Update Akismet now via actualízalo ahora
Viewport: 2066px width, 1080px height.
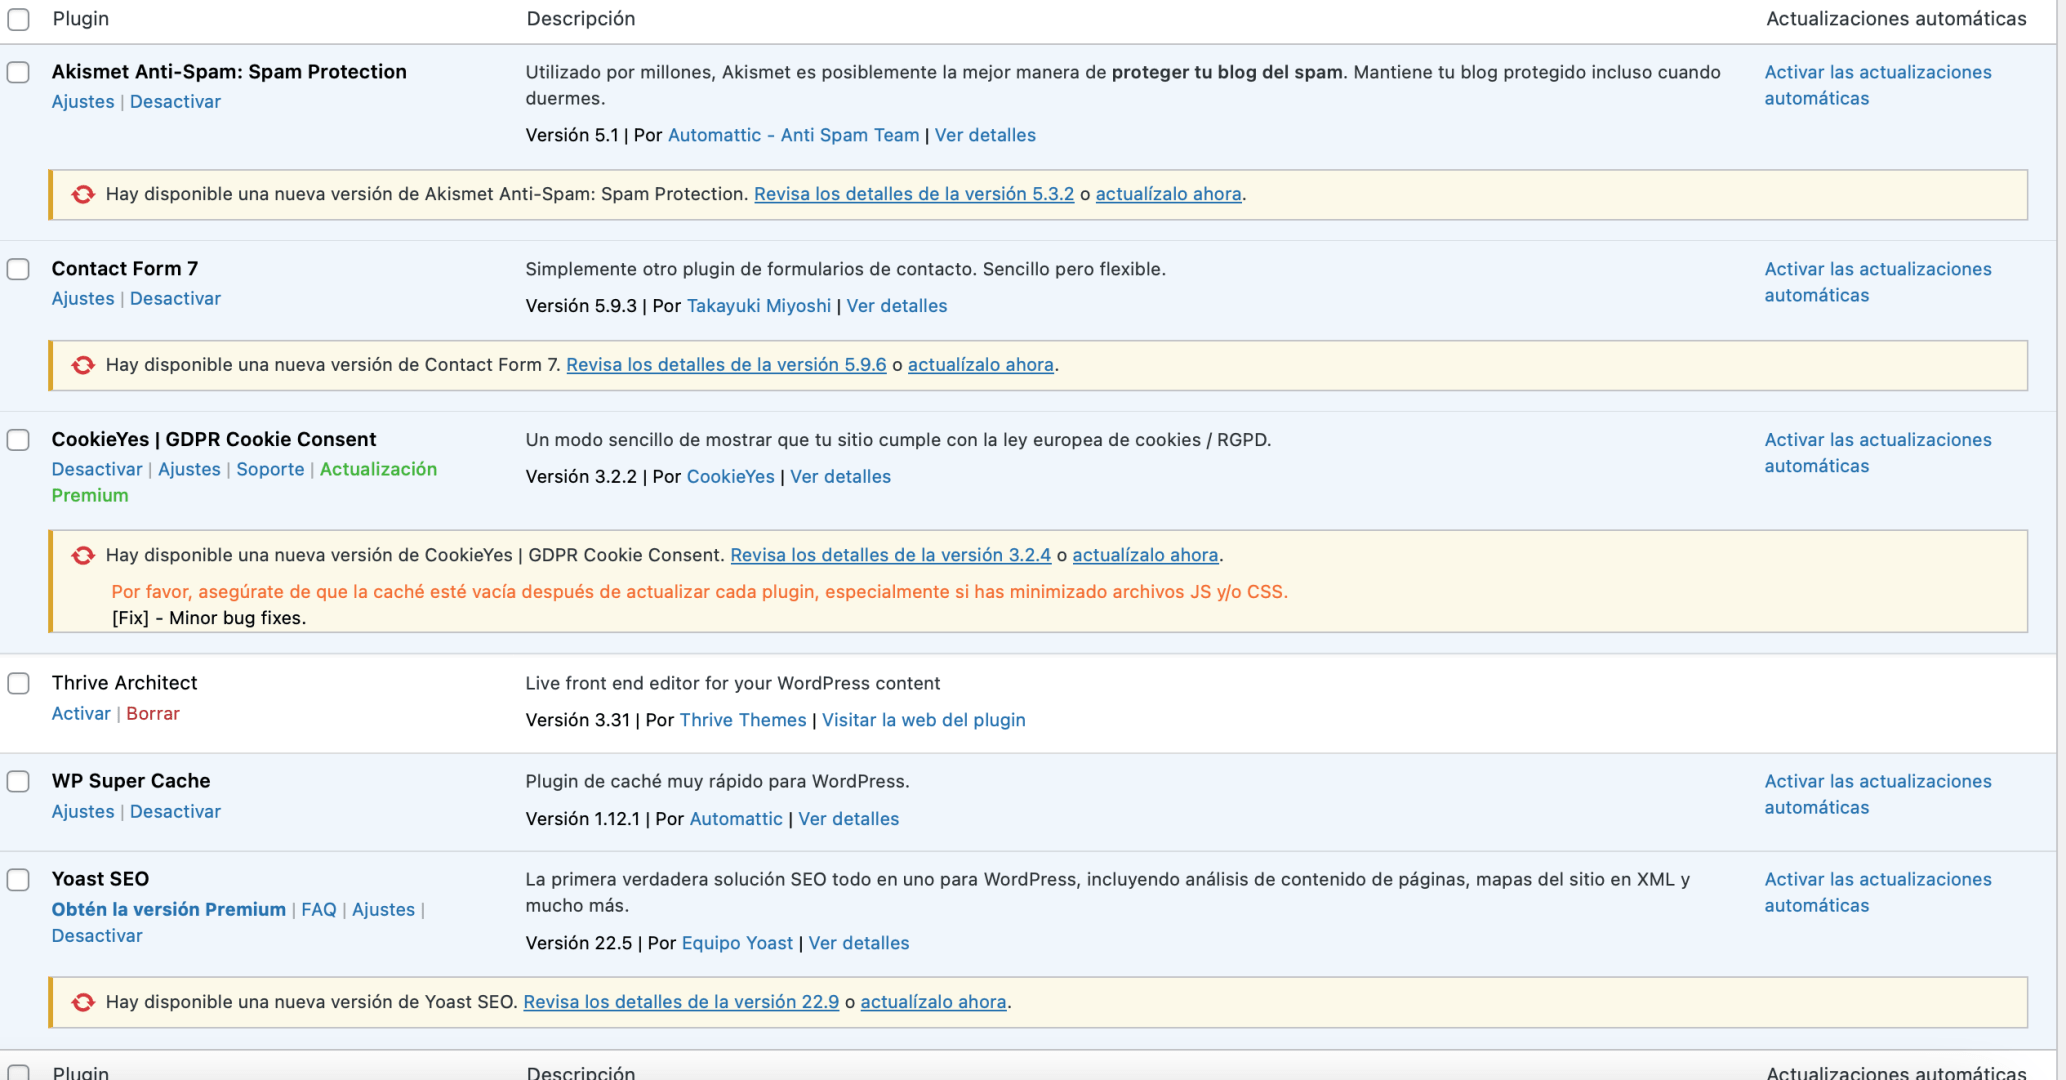pyautogui.click(x=1168, y=194)
